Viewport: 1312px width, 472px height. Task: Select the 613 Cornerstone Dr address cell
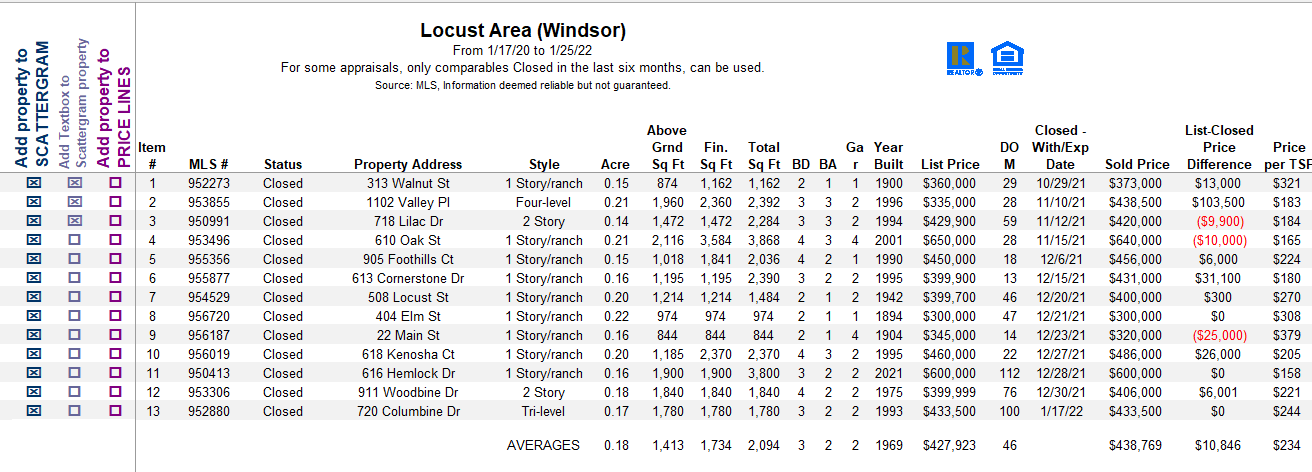point(408,278)
